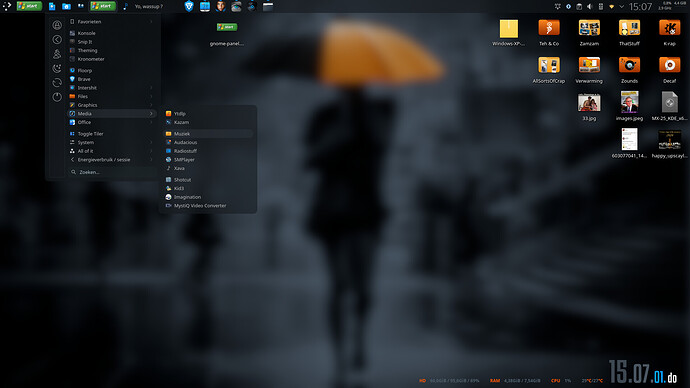Image resolution: width=690 pixels, height=388 pixels.
Task: Open the gnome-panel desktop file
Action: 227,33
